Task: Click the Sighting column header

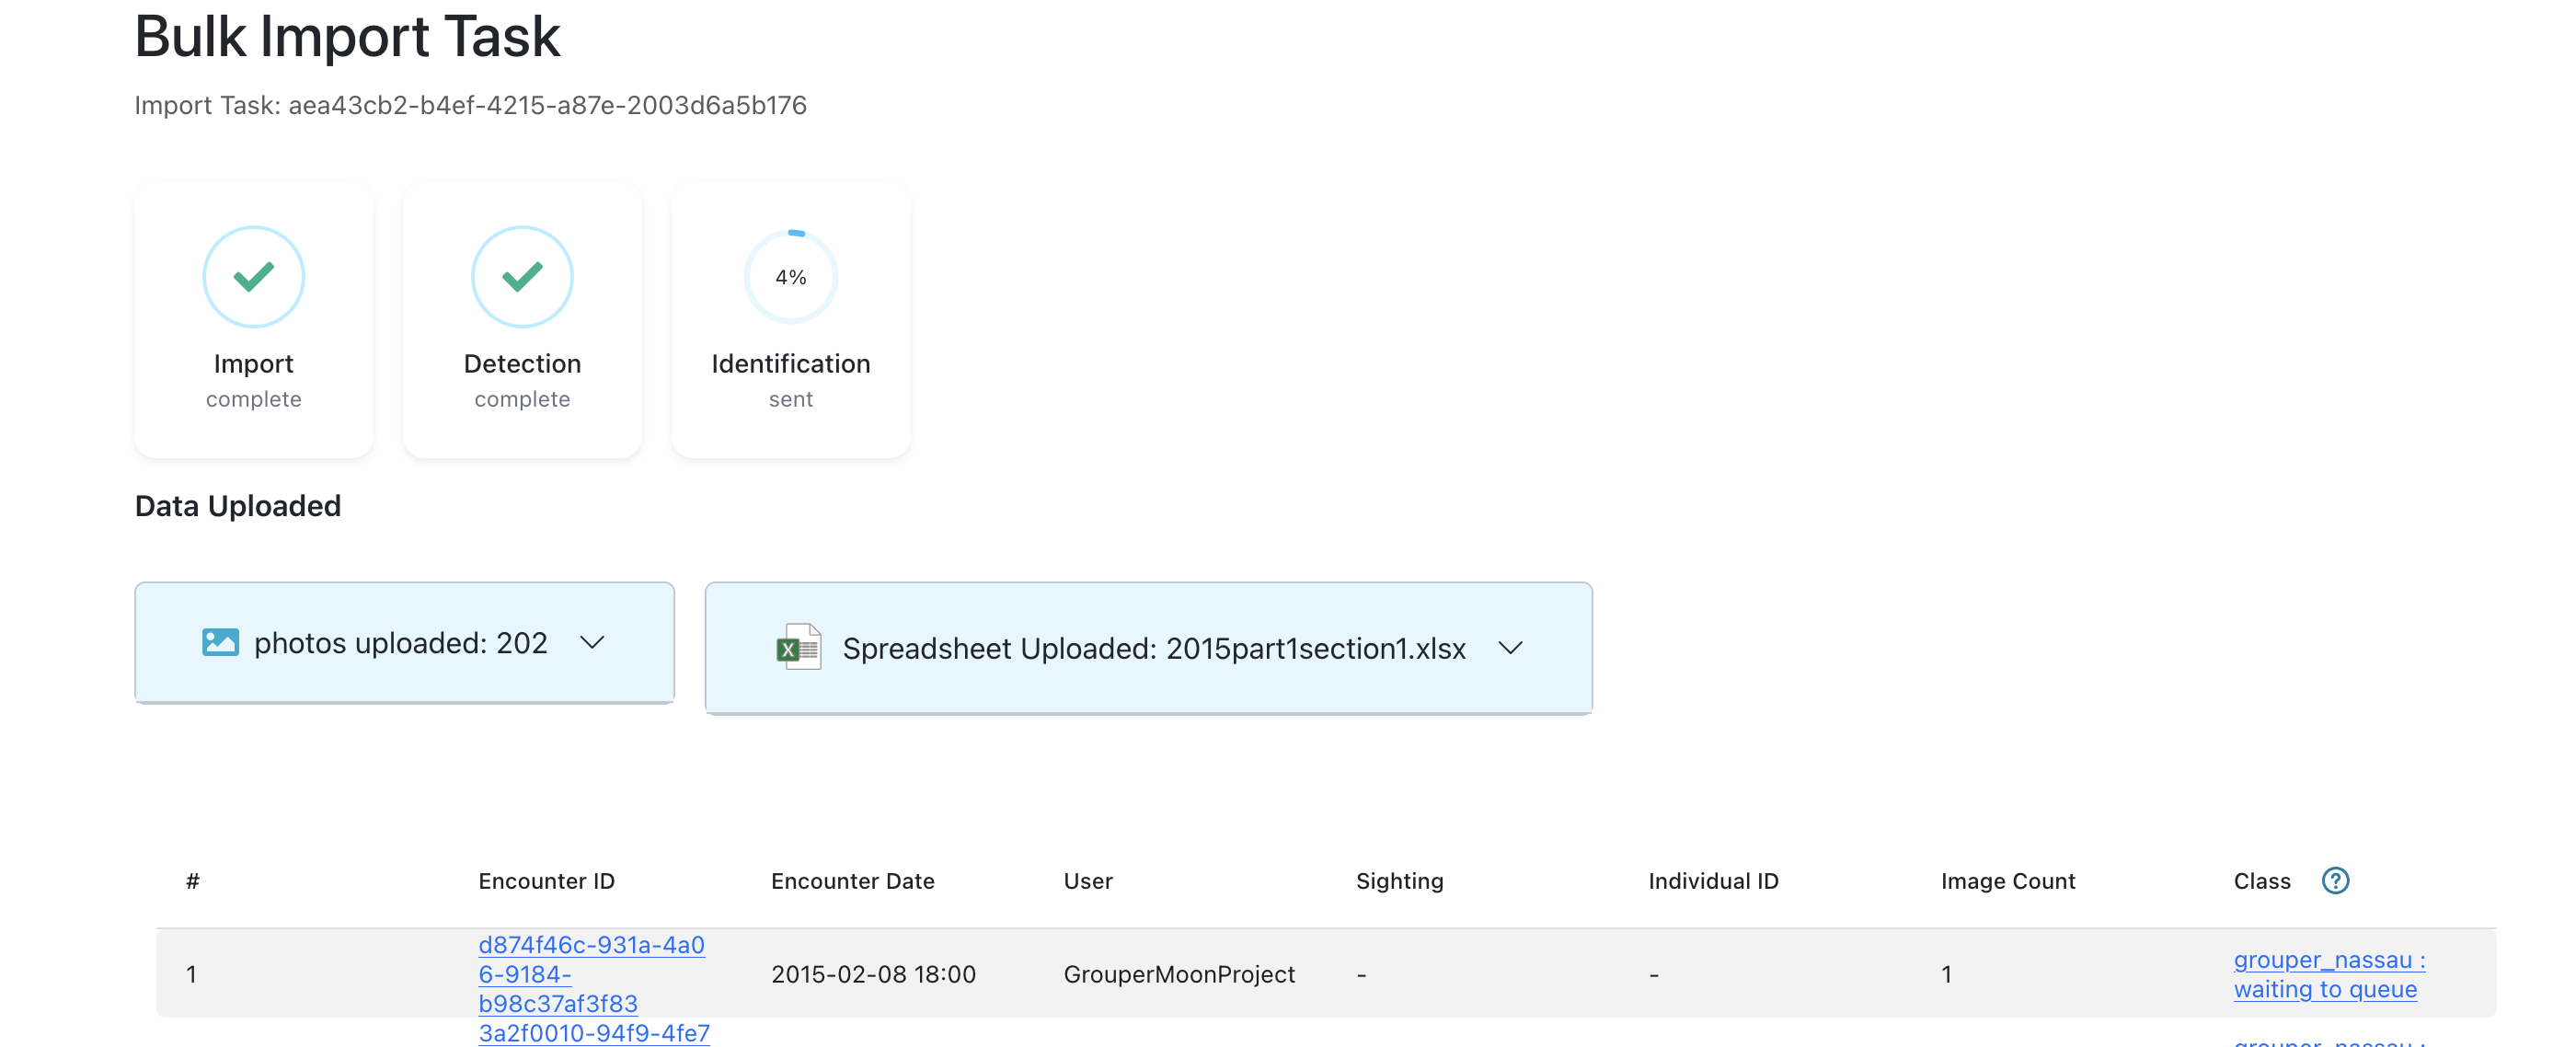Action: (1399, 881)
